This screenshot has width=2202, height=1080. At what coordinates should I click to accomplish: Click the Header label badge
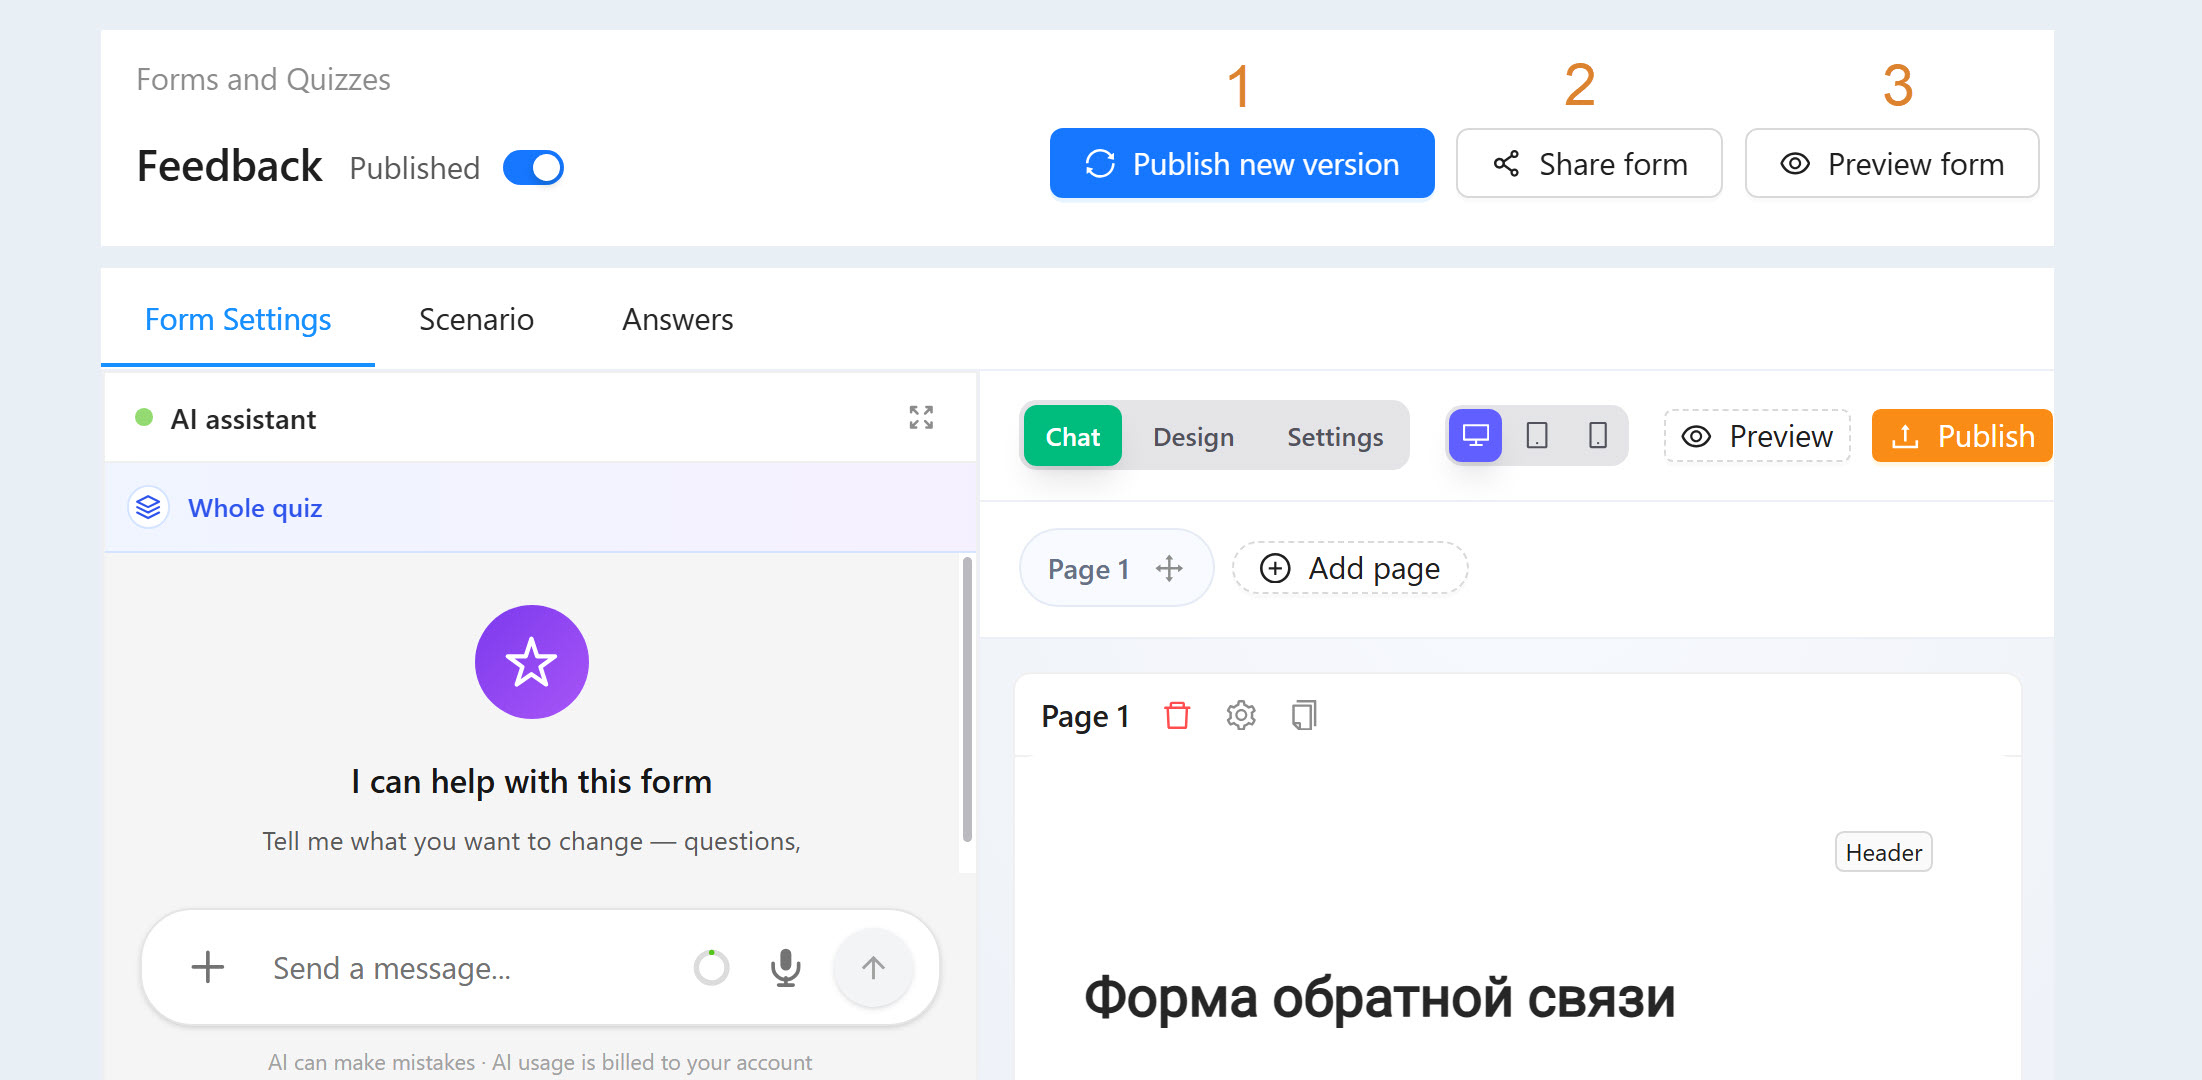[x=1884, y=852]
